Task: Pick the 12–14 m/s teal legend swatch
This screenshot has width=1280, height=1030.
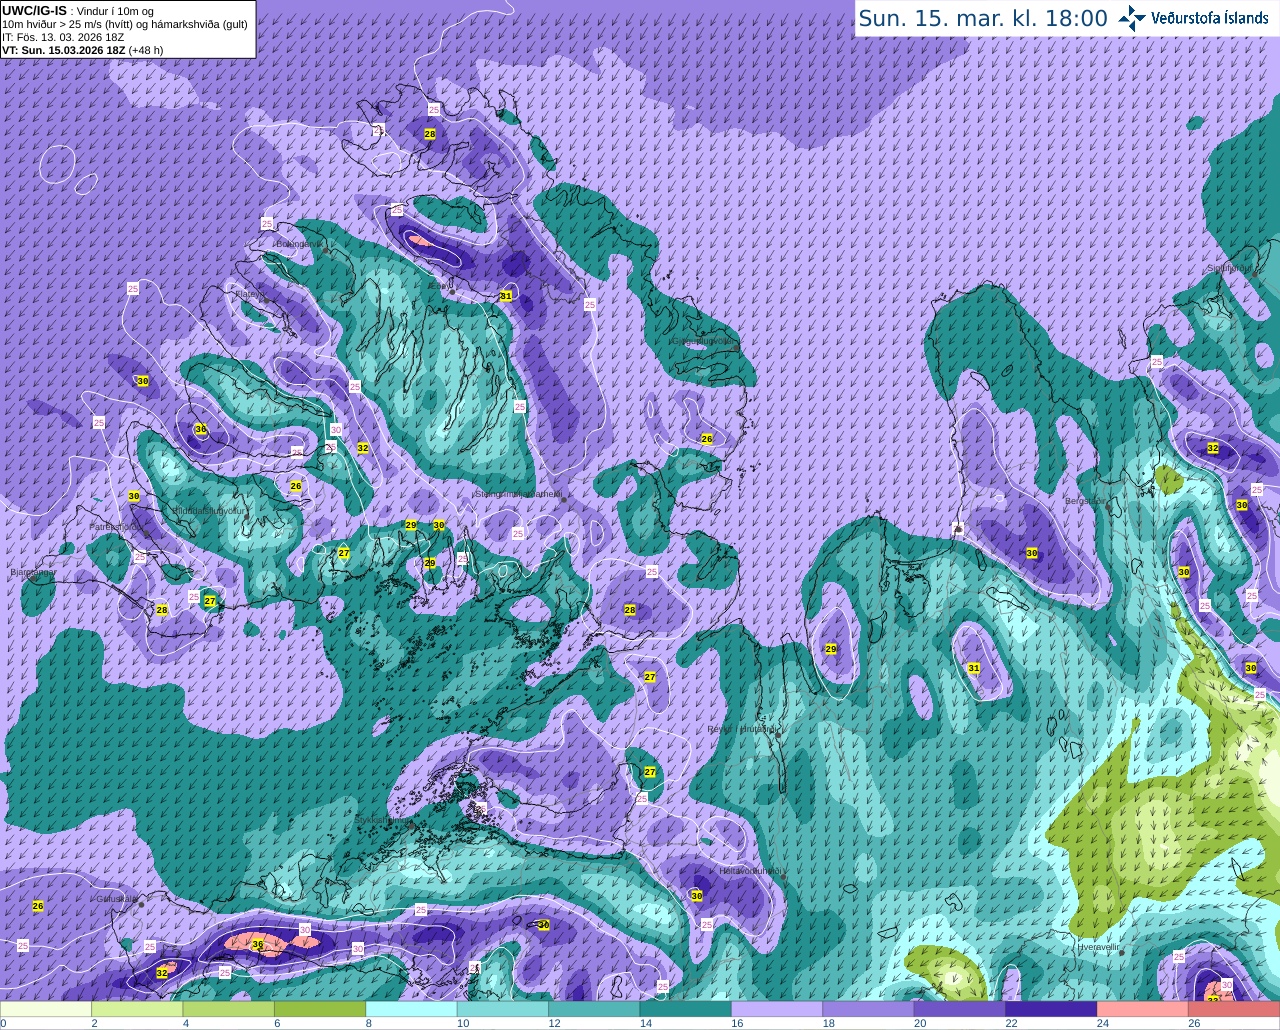Action: [595, 1009]
